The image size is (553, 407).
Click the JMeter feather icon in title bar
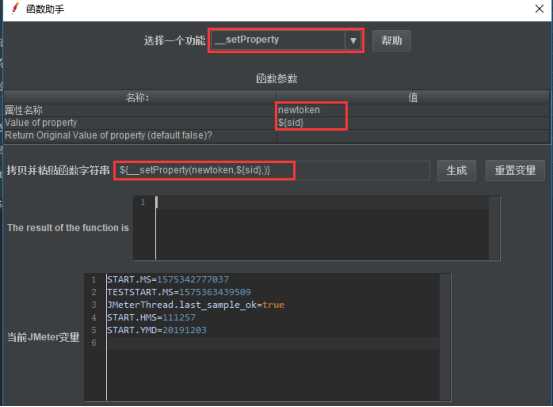[x=14, y=8]
